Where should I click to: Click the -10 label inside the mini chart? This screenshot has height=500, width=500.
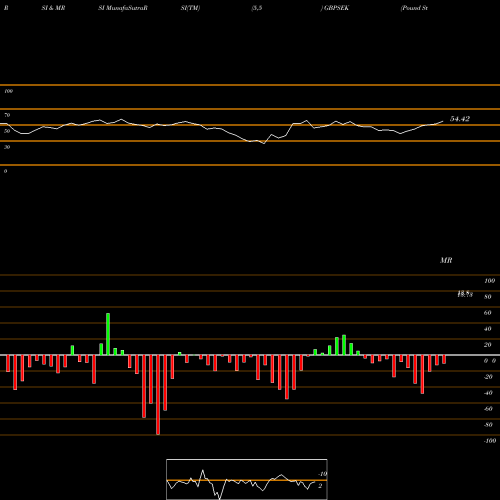pos(322,474)
